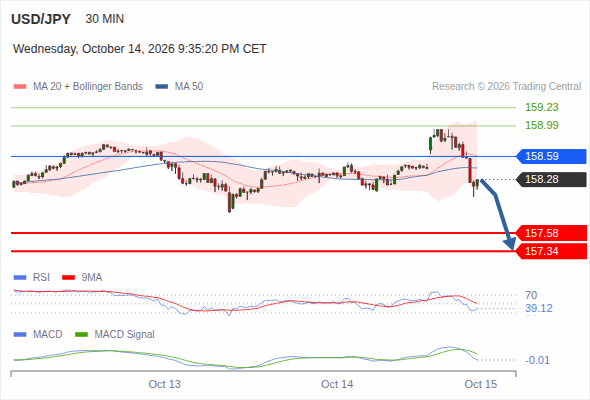Click the RSI value 39.12

click(539, 309)
